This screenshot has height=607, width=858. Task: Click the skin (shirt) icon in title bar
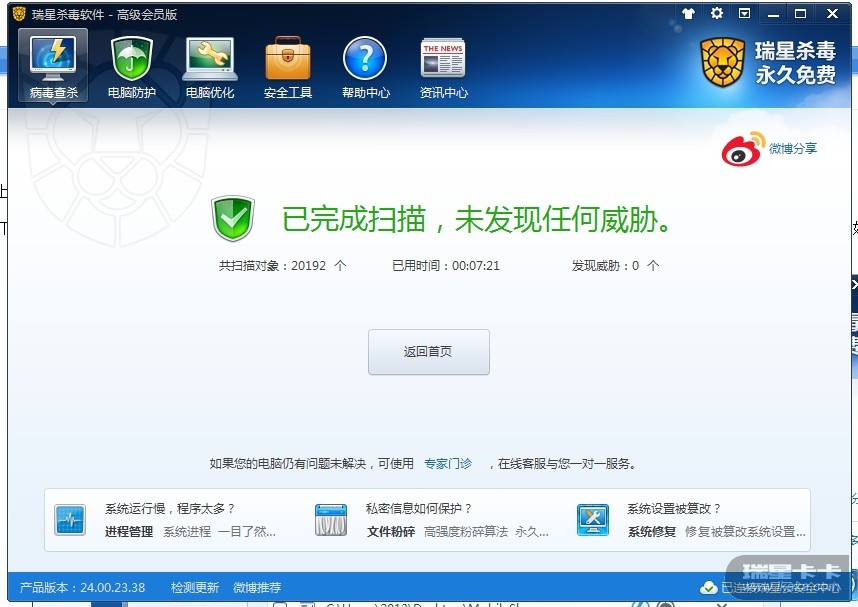click(688, 14)
